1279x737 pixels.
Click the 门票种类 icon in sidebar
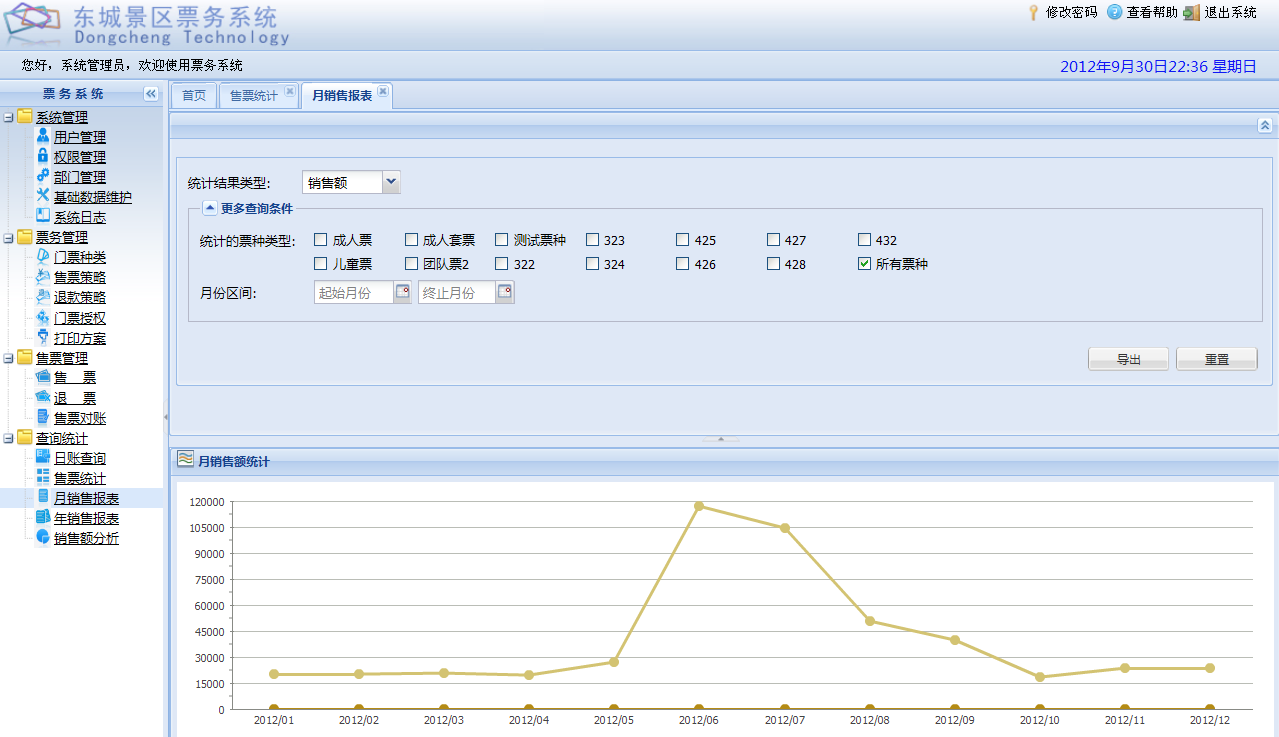[x=43, y=257]
